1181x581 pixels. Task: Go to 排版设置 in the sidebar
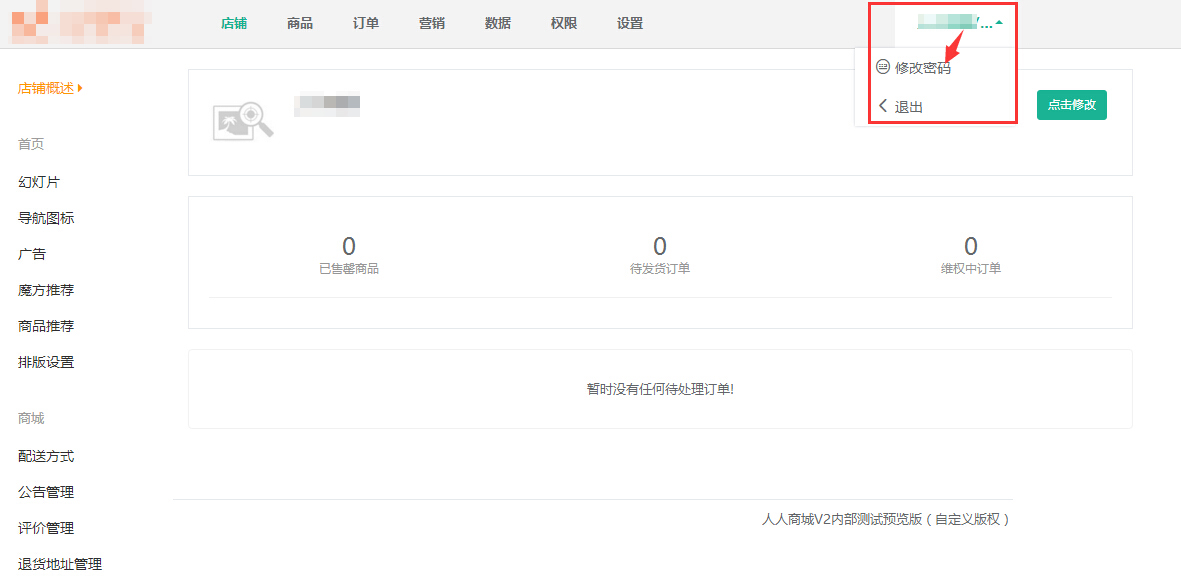point(46,362)
